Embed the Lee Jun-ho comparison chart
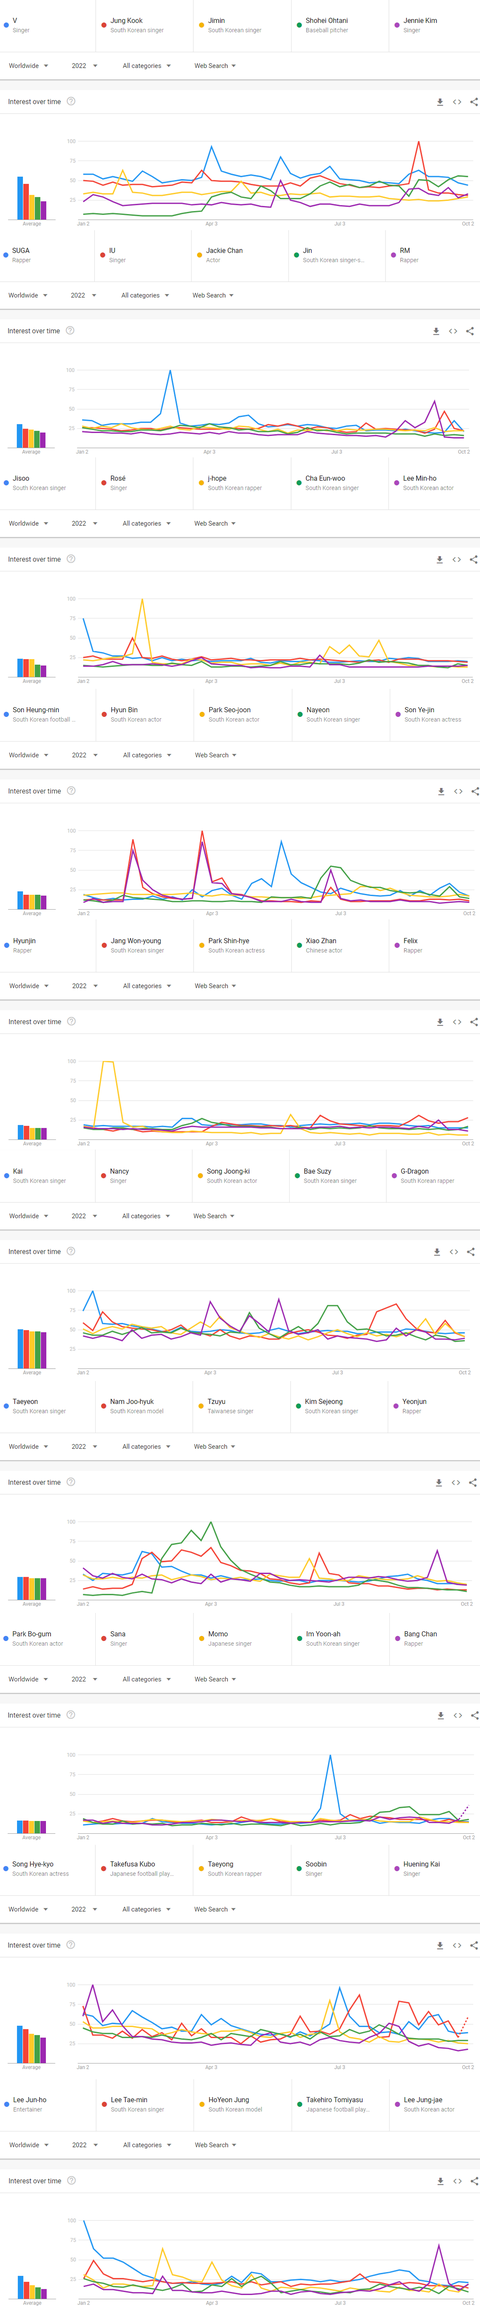The width and height of the screenshot is (480, 2309). click(457, 2181)
